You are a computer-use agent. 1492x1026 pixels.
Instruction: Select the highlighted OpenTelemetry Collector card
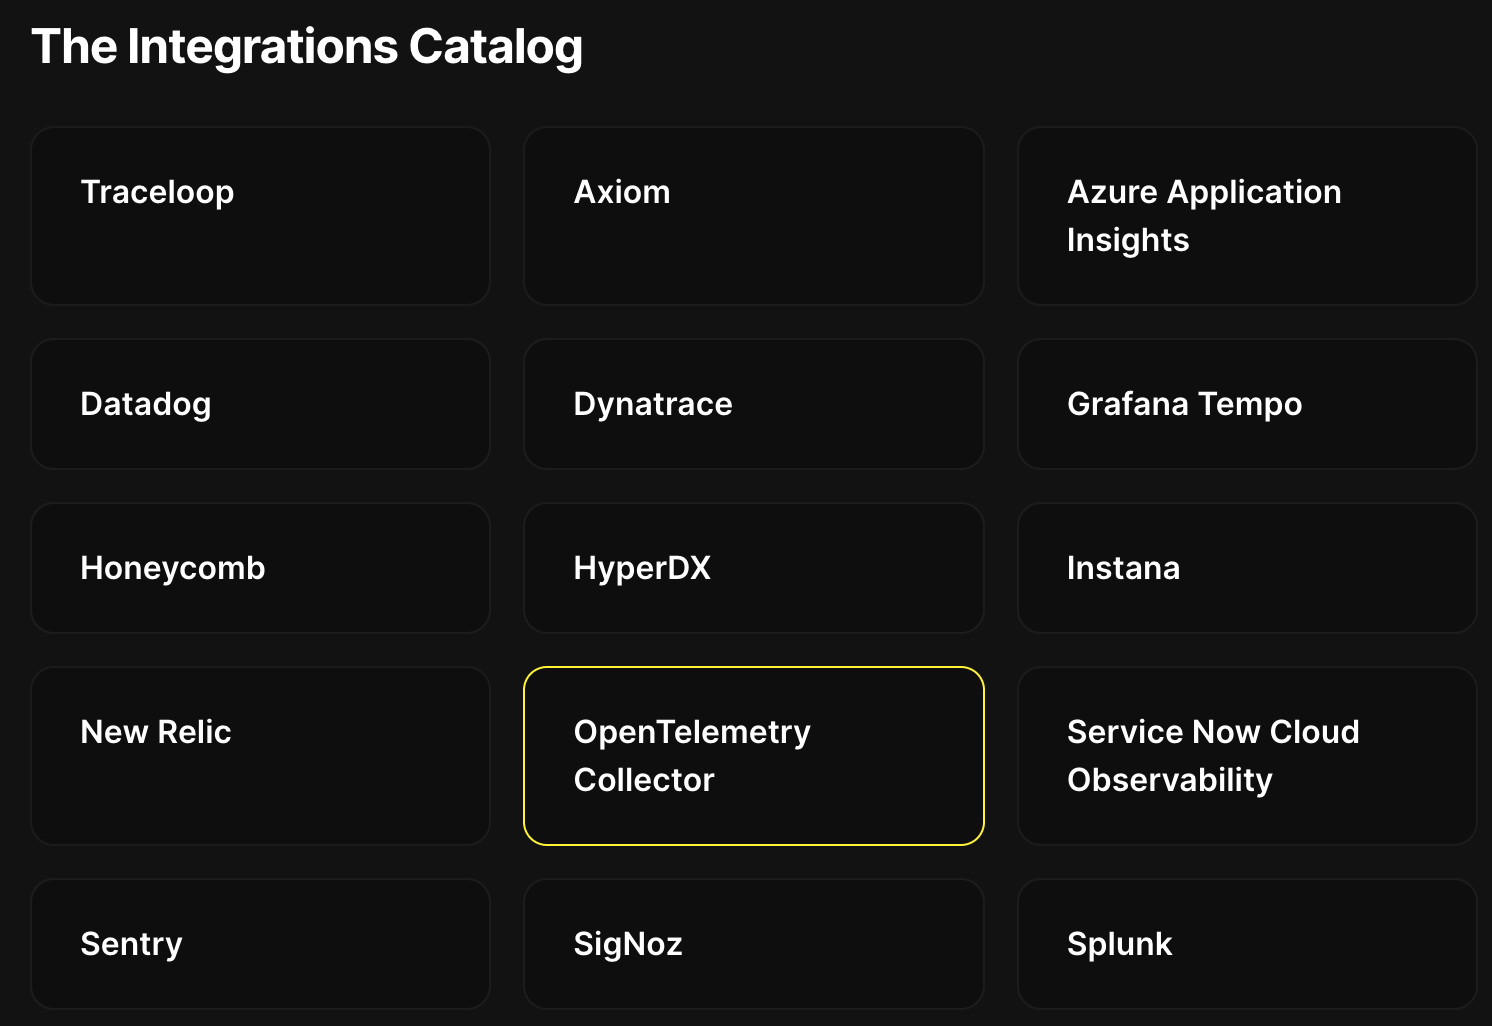click(x=753, y=756)
